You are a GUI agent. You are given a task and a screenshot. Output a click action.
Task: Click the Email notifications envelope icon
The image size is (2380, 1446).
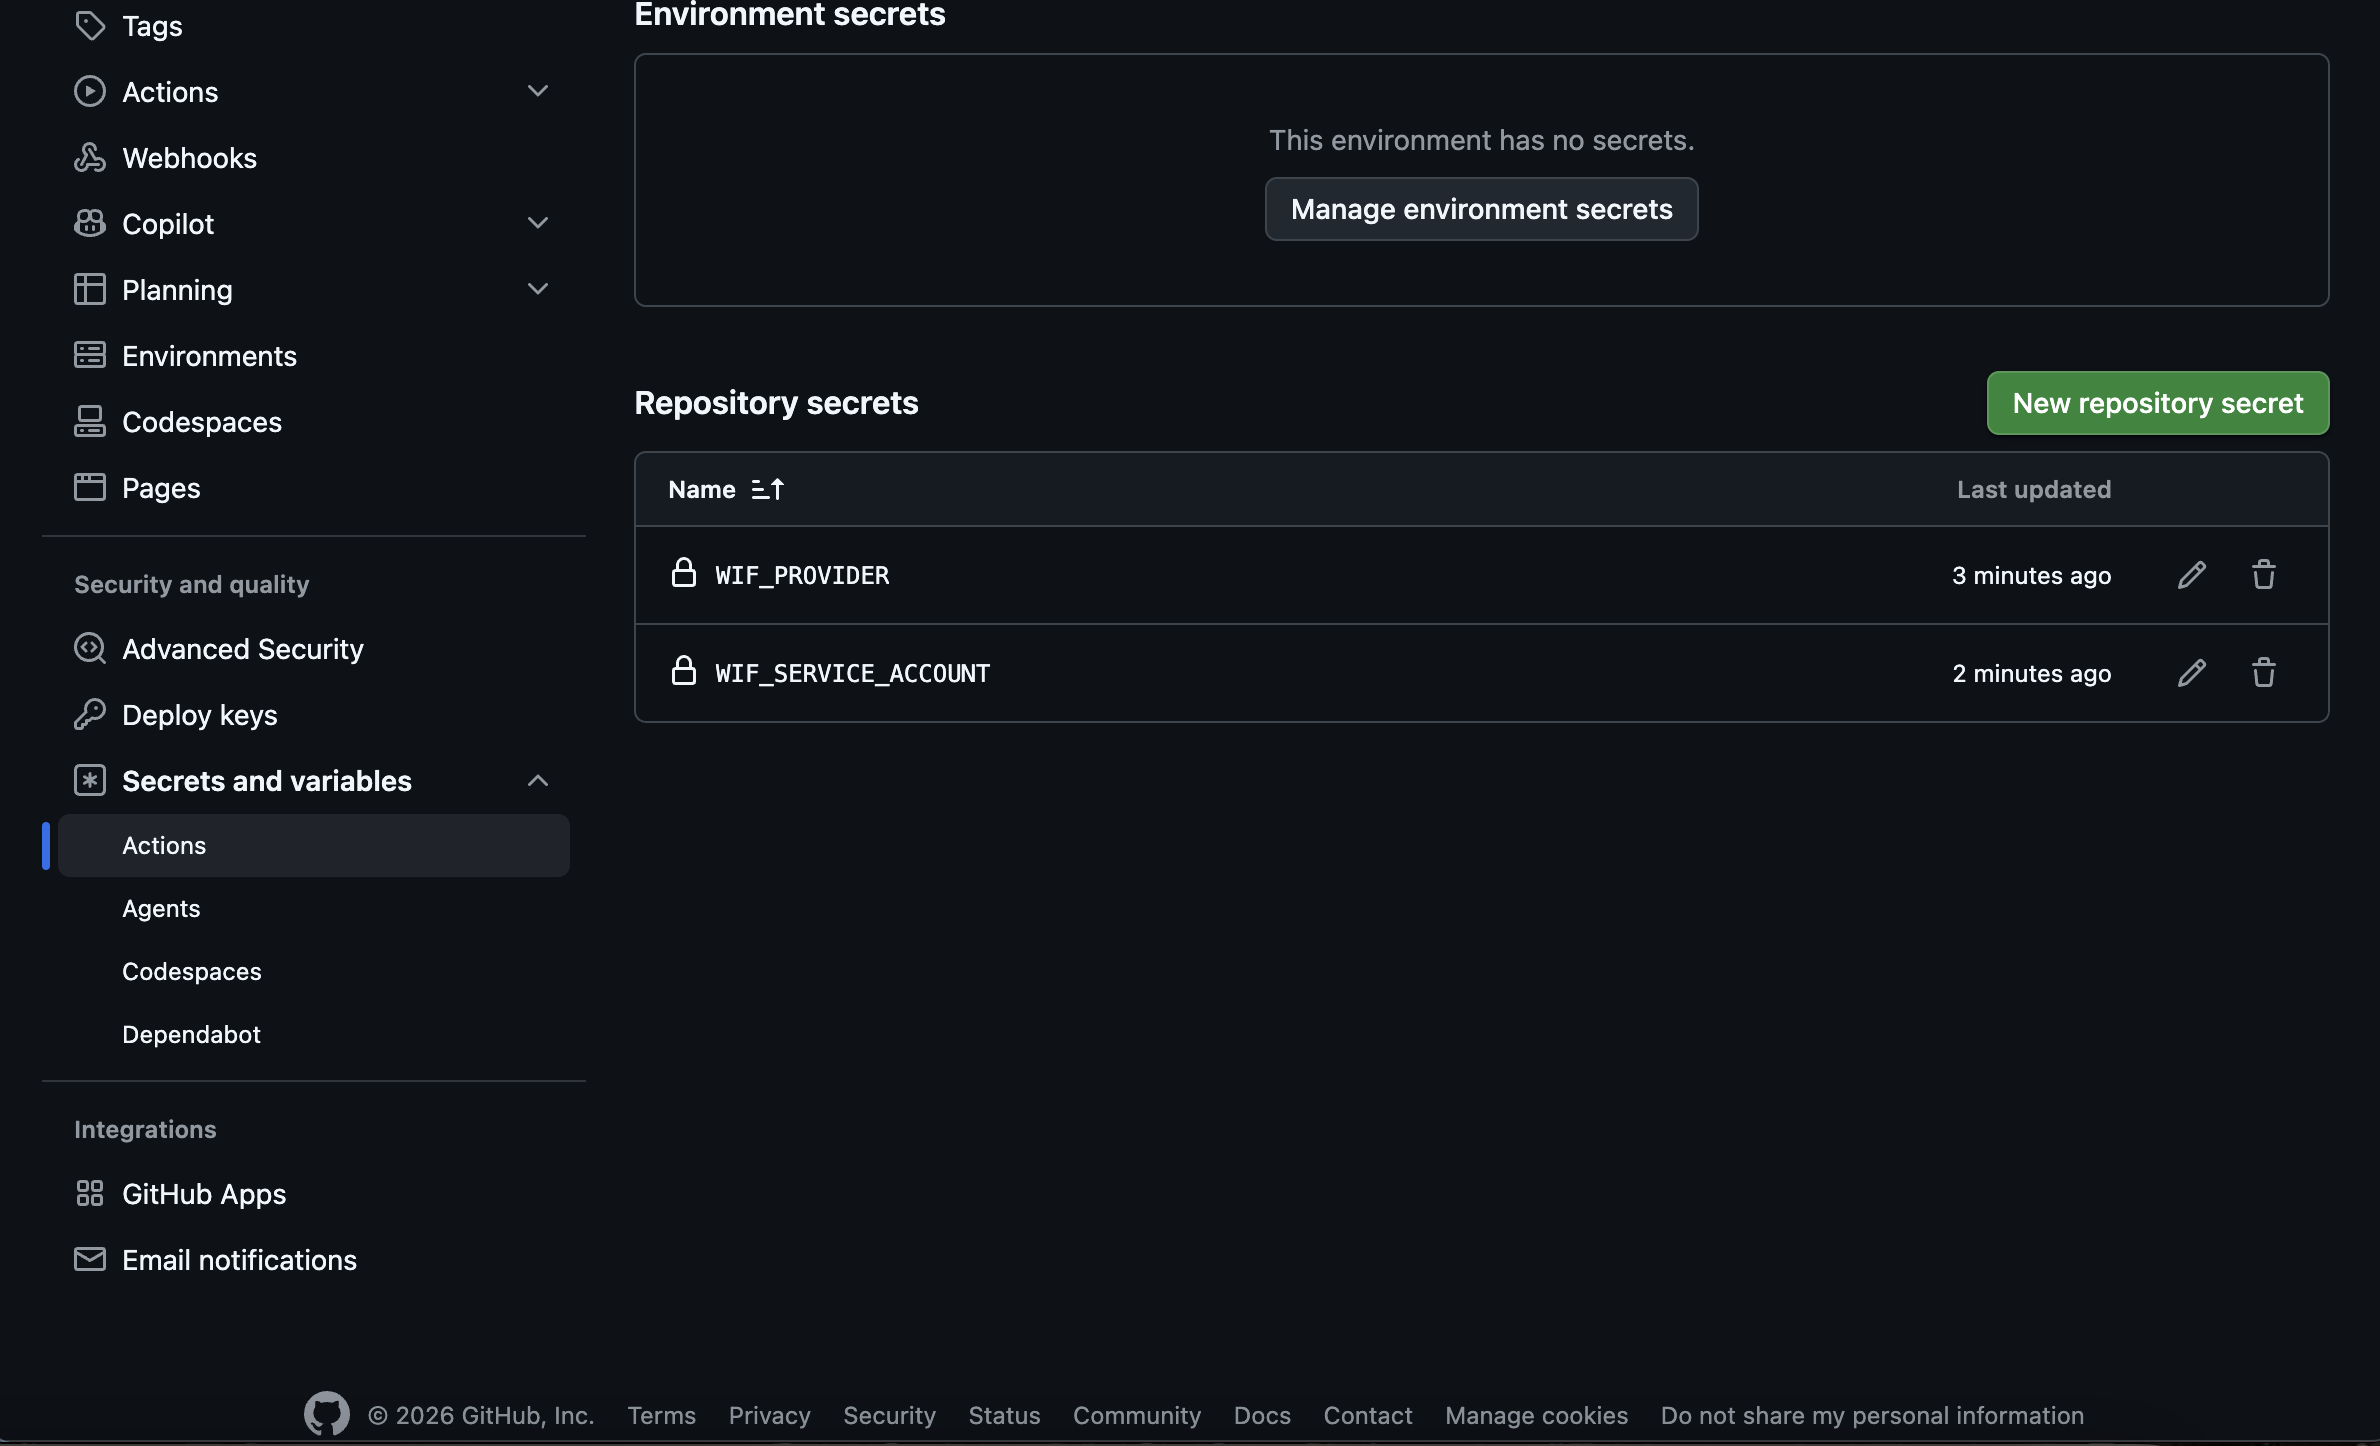(90, 1260)
